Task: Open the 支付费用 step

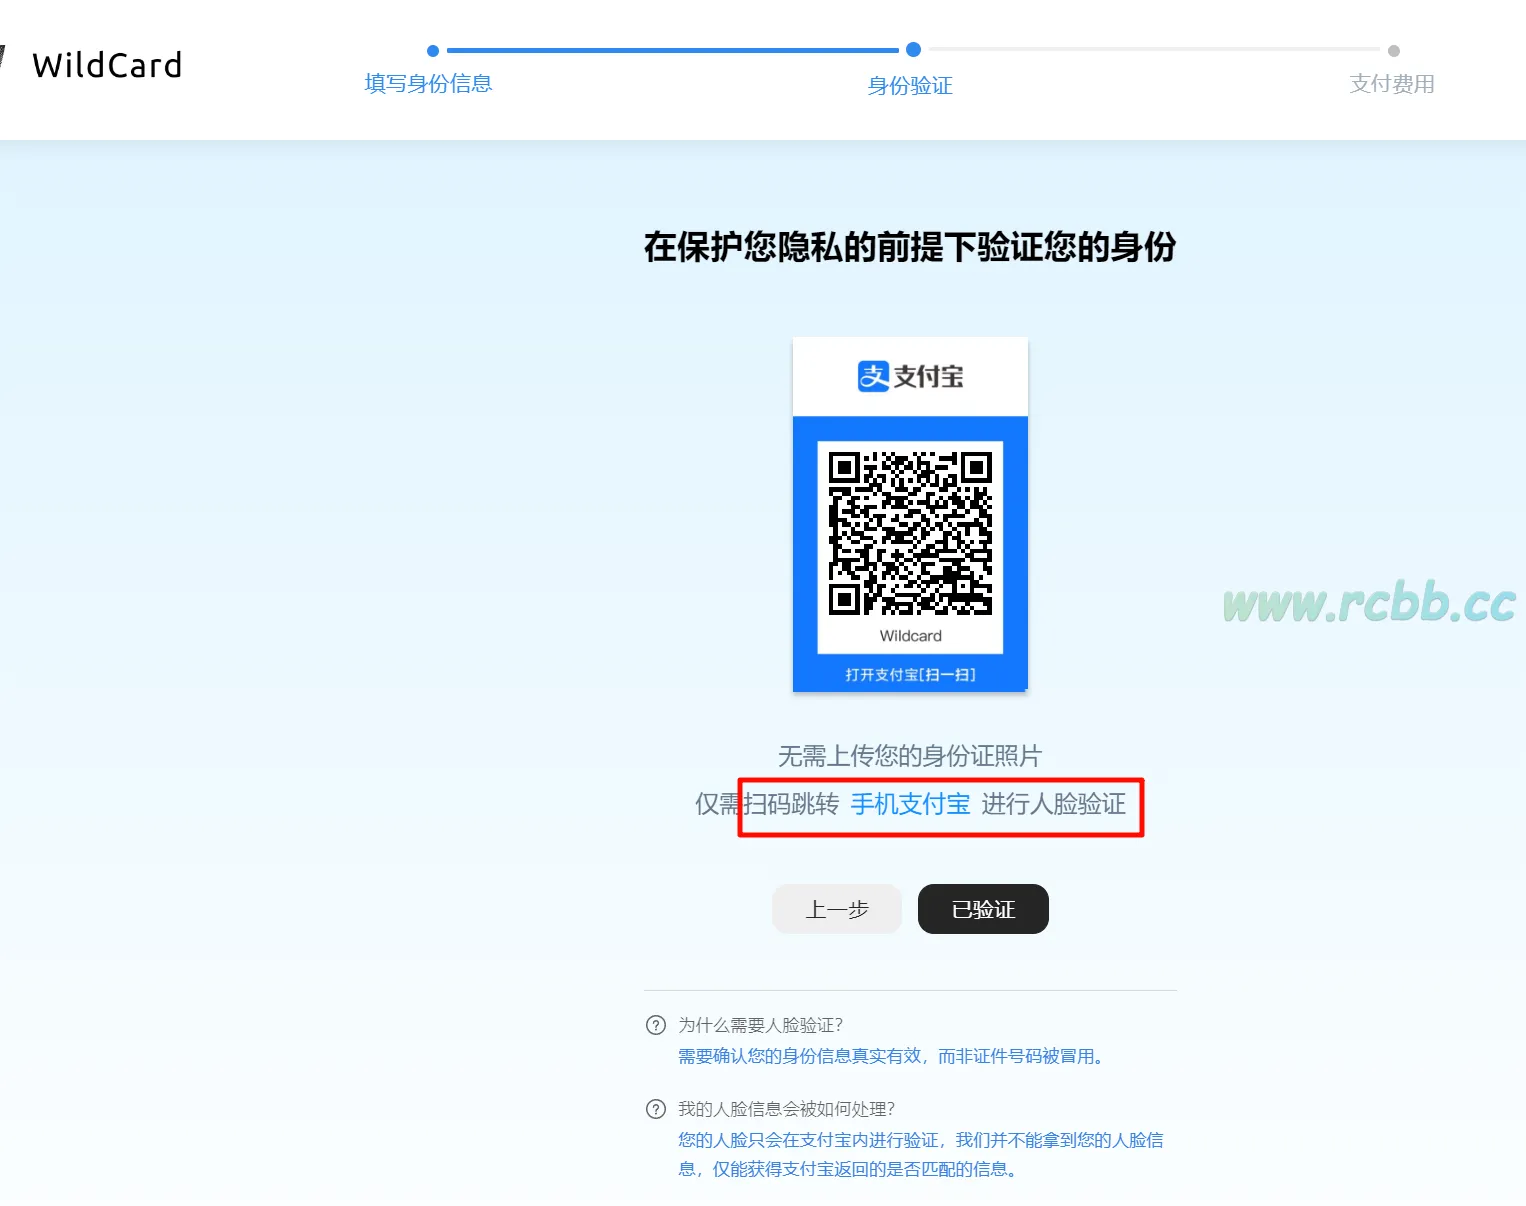Action: click(1392, 84)
